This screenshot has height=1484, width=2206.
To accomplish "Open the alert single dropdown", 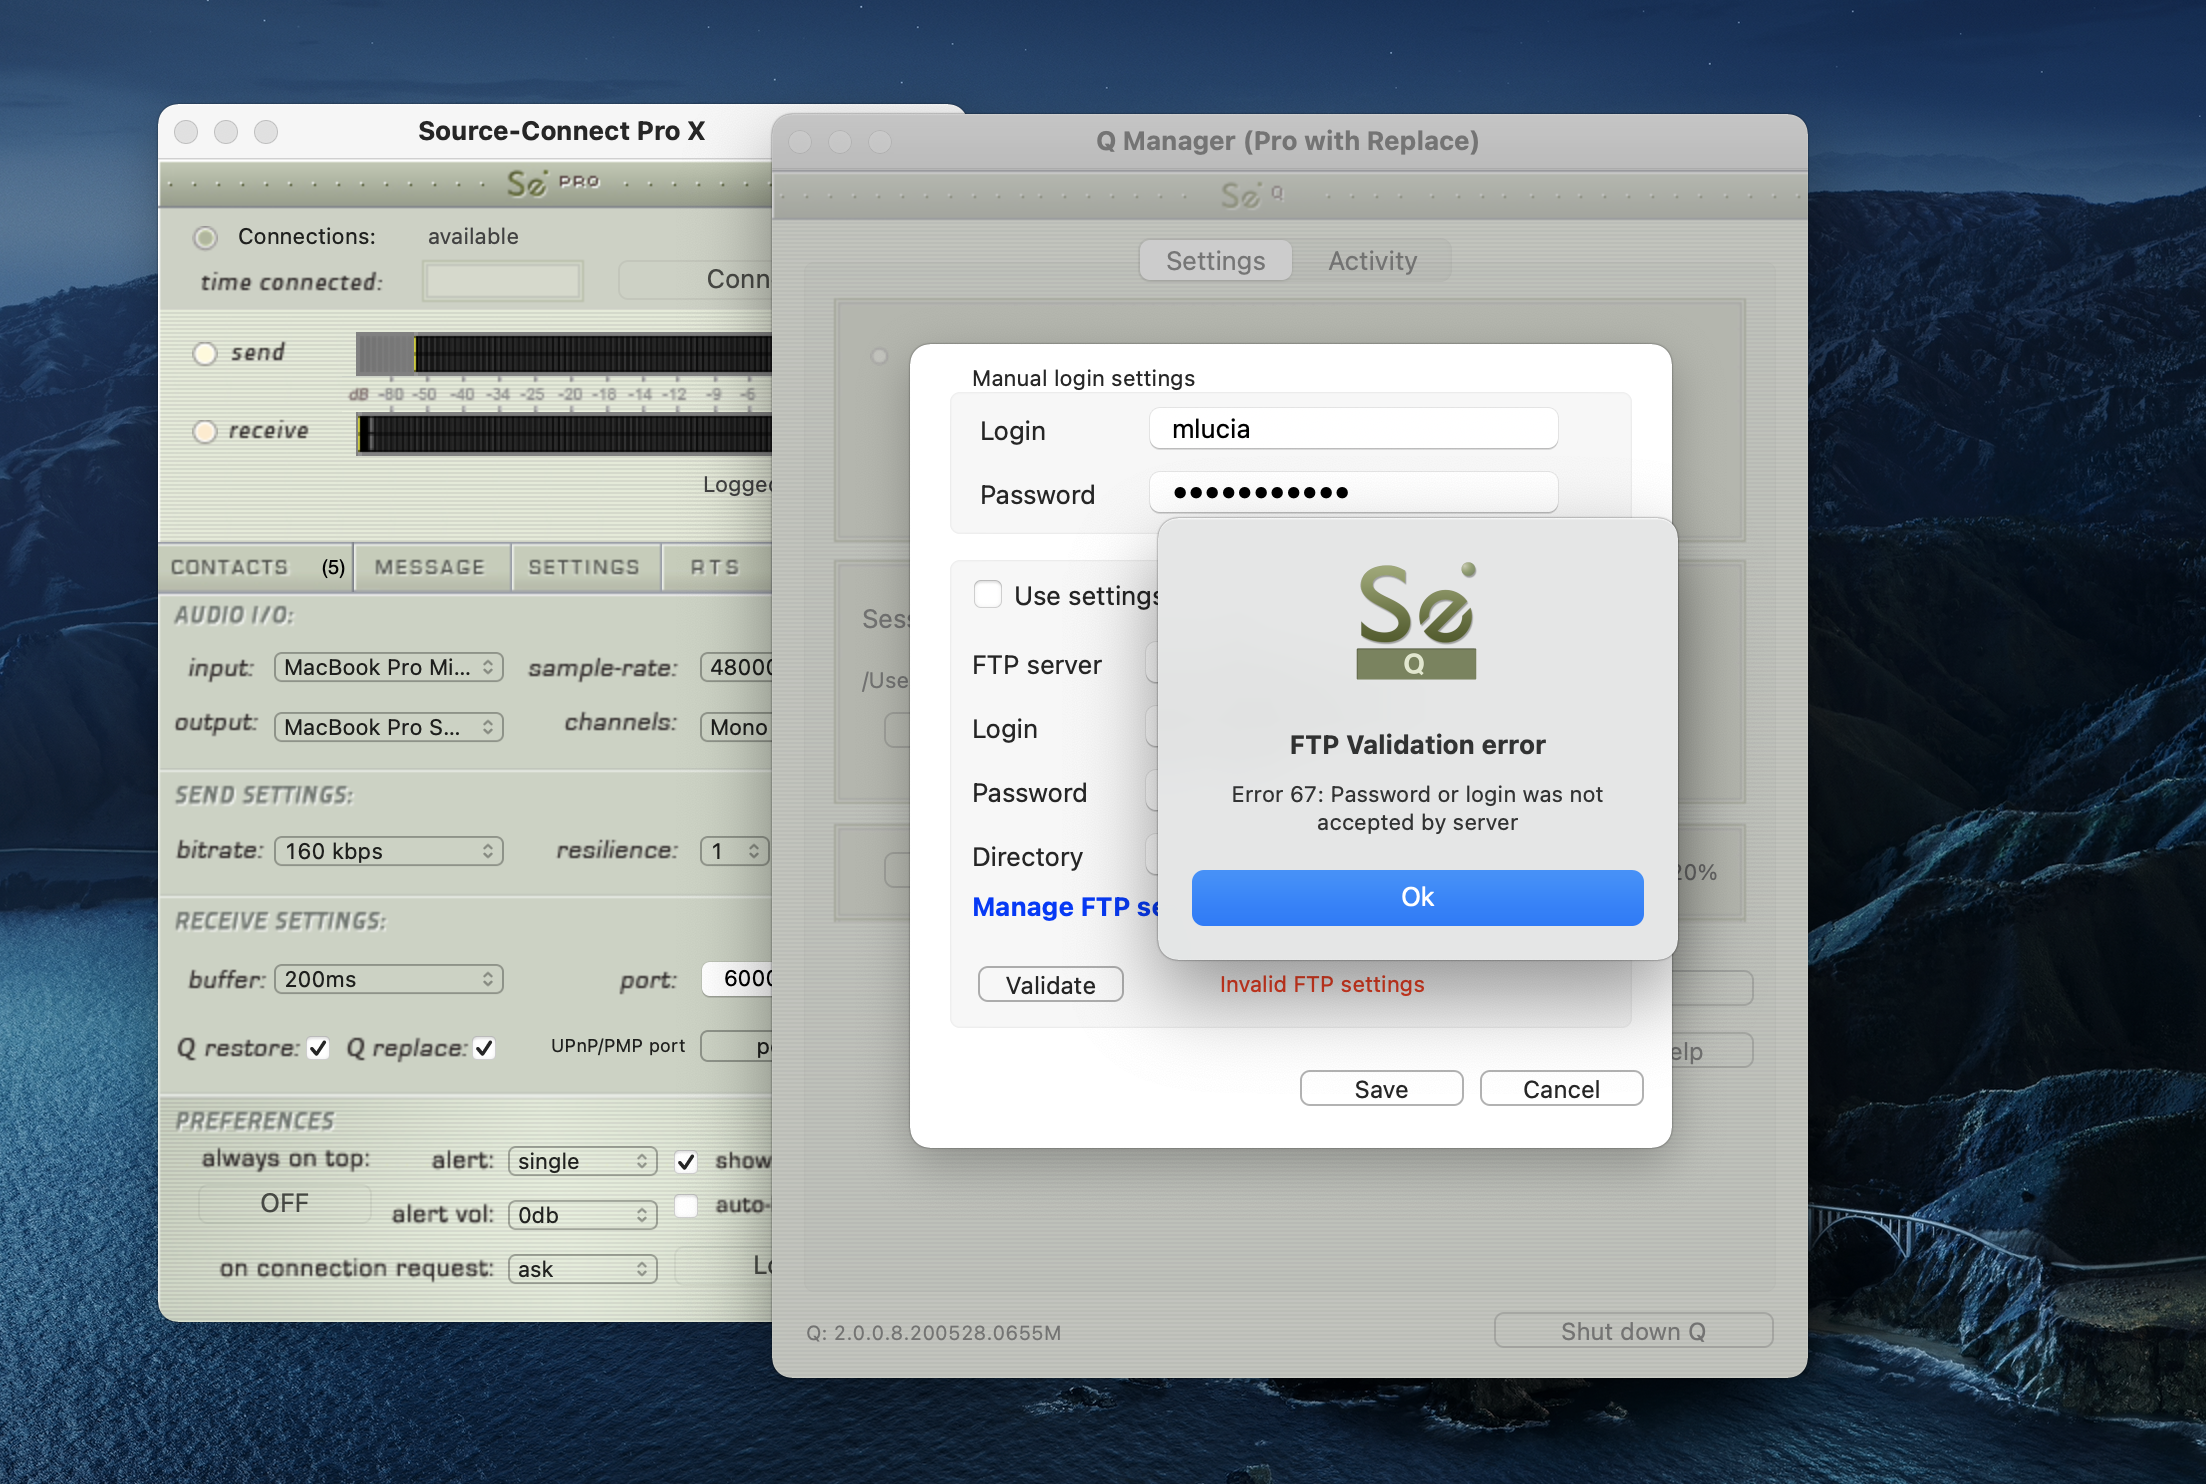I will 582,1161.
